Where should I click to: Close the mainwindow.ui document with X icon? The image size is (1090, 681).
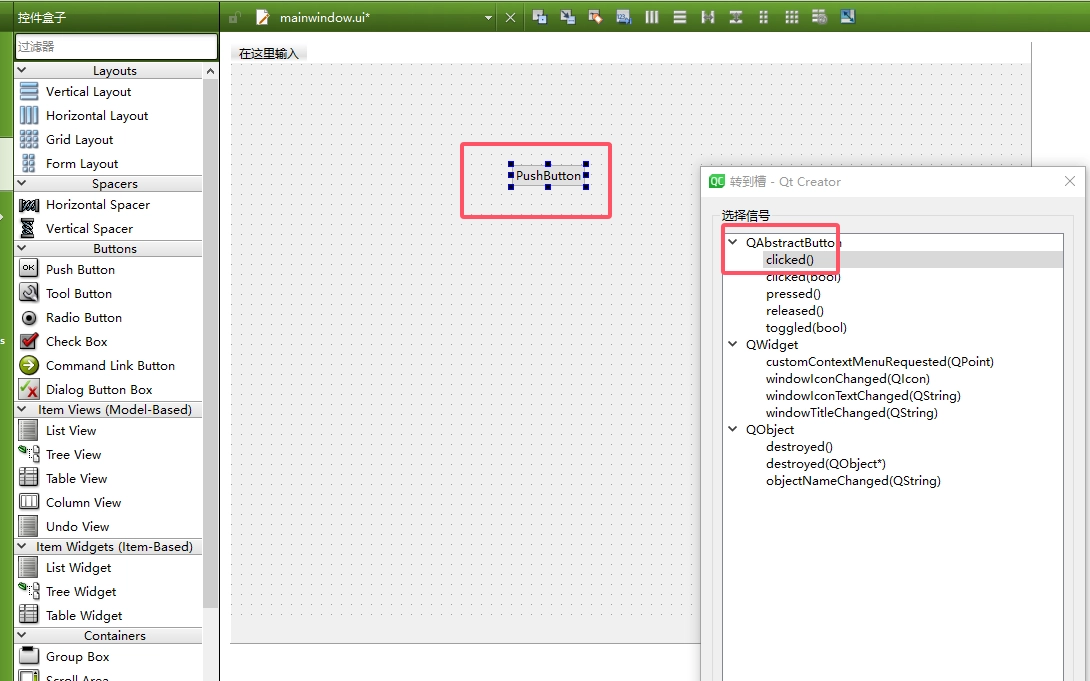[x=510, y=17]
